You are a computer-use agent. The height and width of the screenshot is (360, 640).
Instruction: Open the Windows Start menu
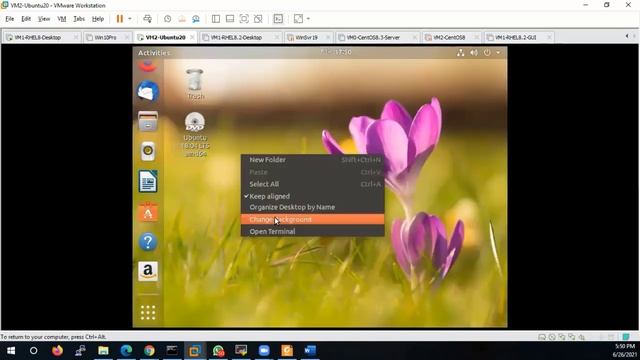(11, 351)
